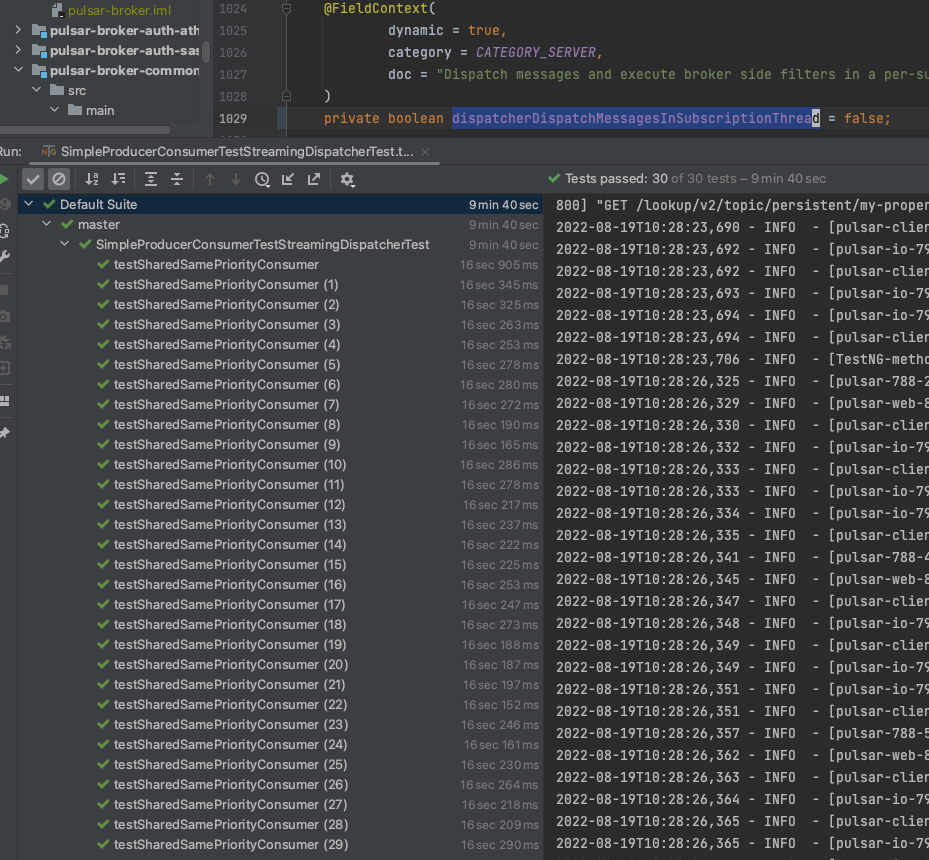Click the Expand All tests icon
The width and height of the screenshot is (929, 860).
point(151,179)
